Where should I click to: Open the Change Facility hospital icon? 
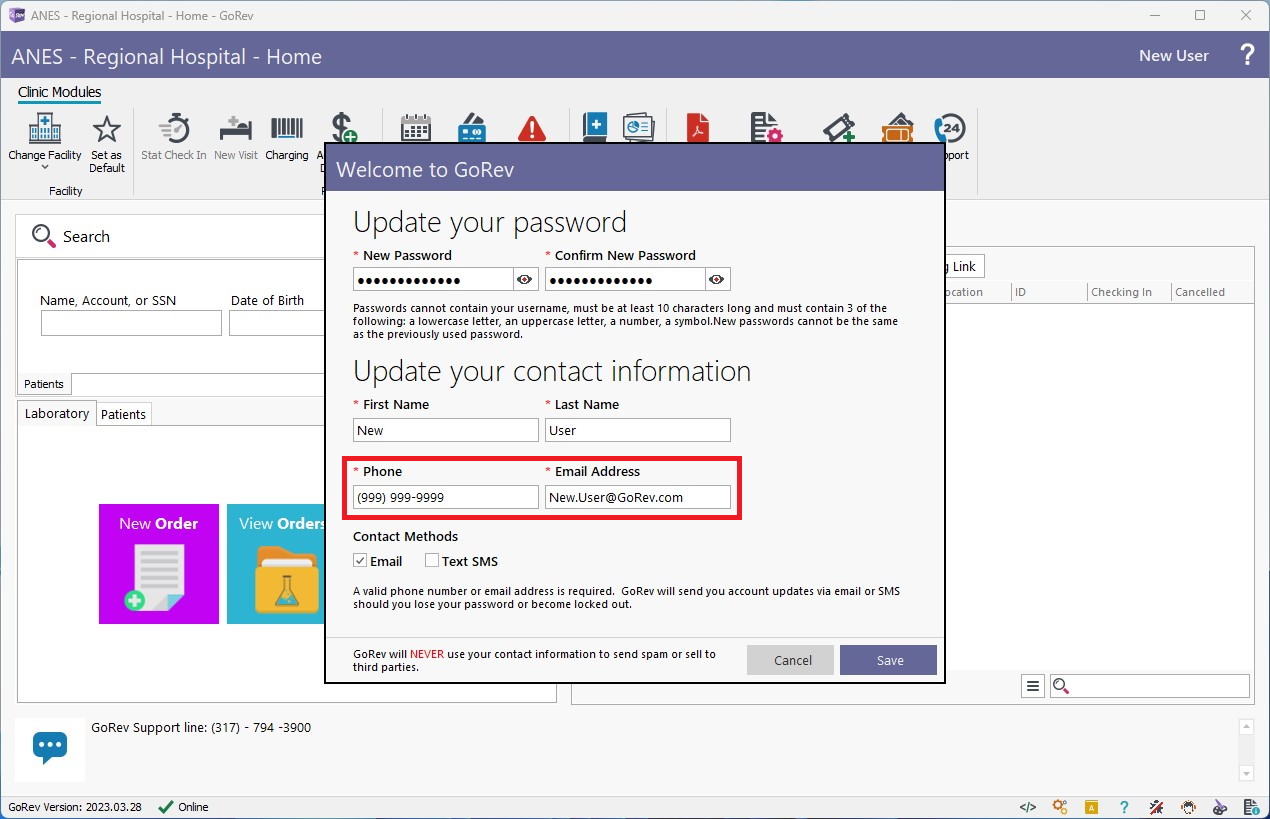[45, 129]
